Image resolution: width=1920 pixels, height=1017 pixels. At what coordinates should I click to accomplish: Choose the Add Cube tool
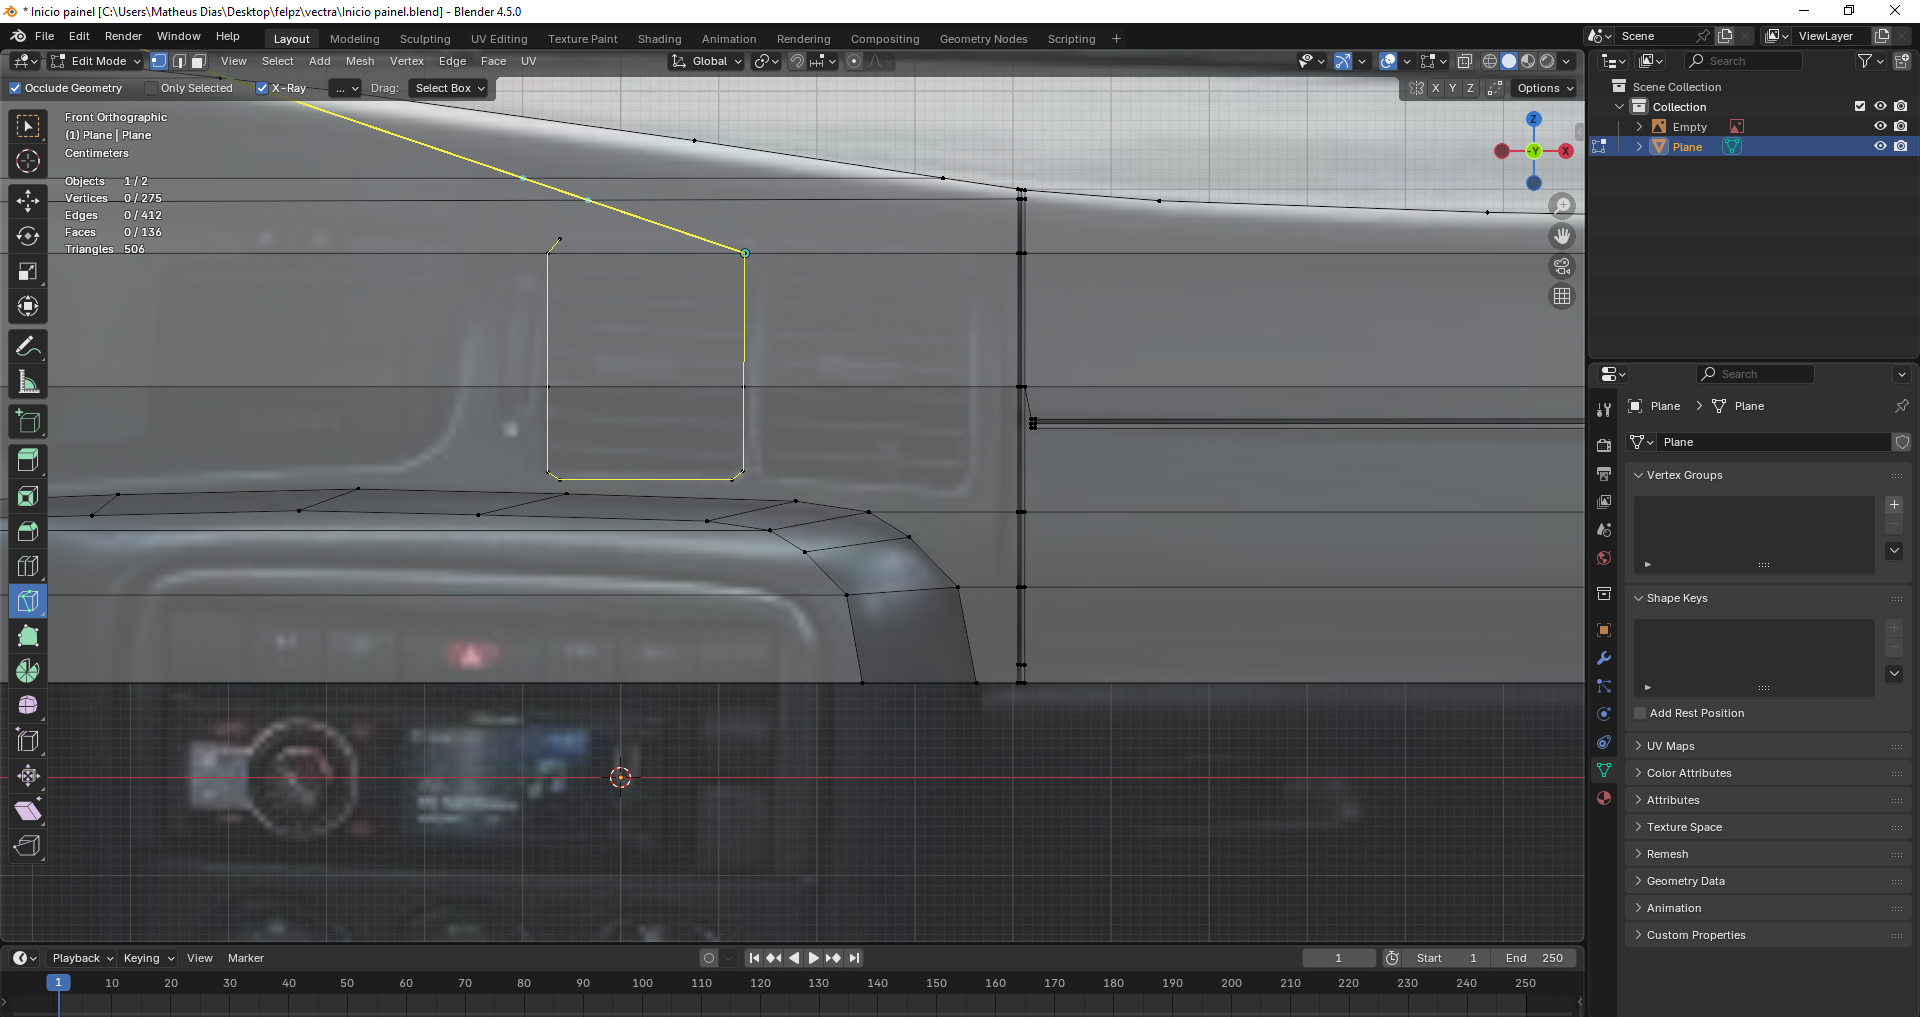tap(28, 422)
